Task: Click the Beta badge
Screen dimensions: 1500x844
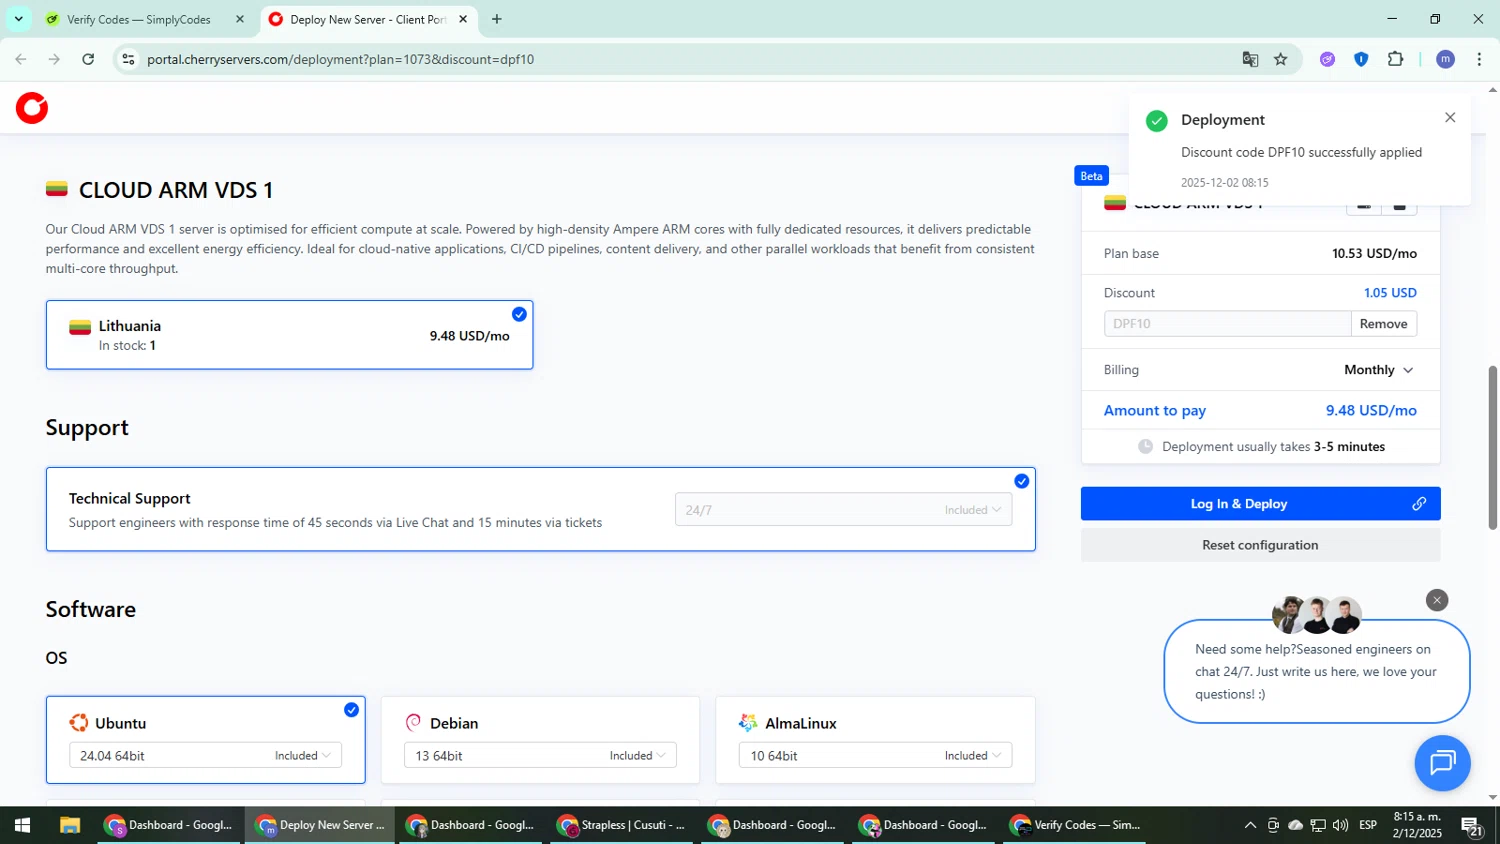Action: [1091, 176]
